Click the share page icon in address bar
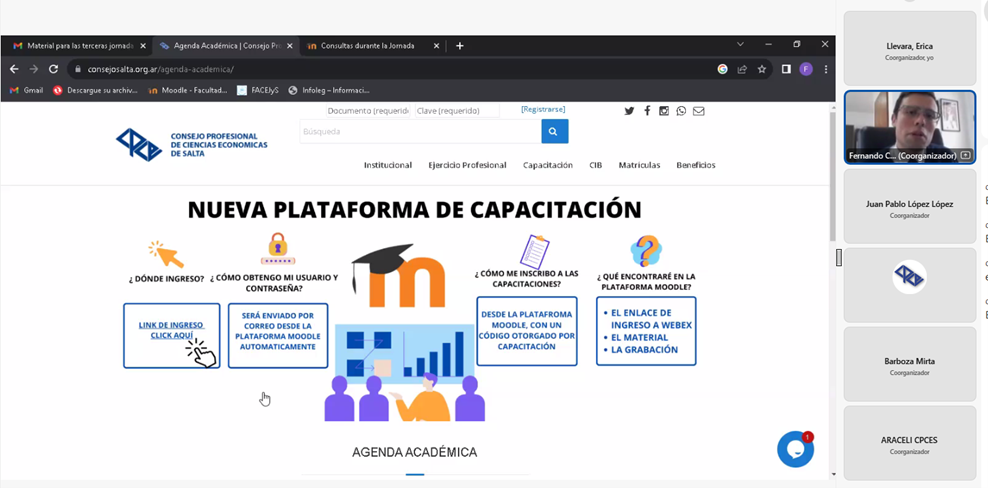988x488 pixels. coord(742,69)
